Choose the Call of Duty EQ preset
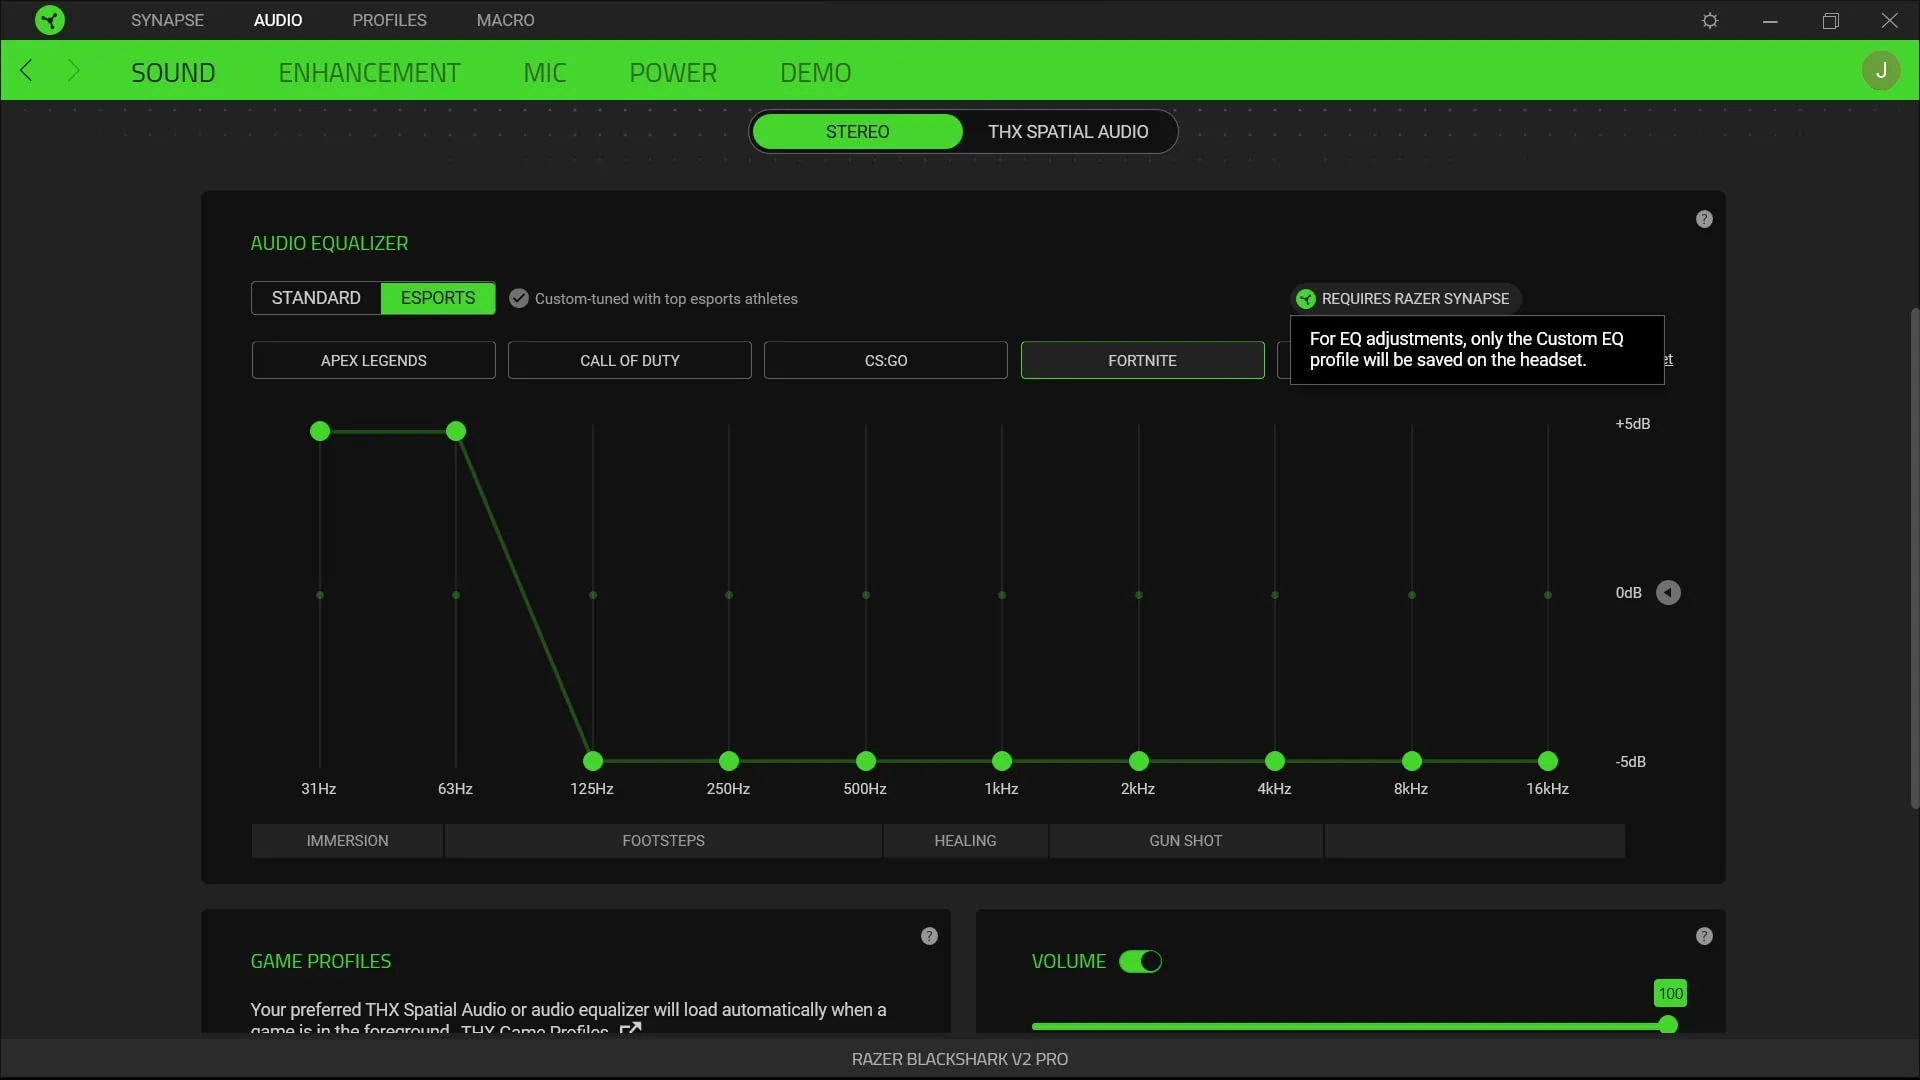 click(x=629, y=360)
